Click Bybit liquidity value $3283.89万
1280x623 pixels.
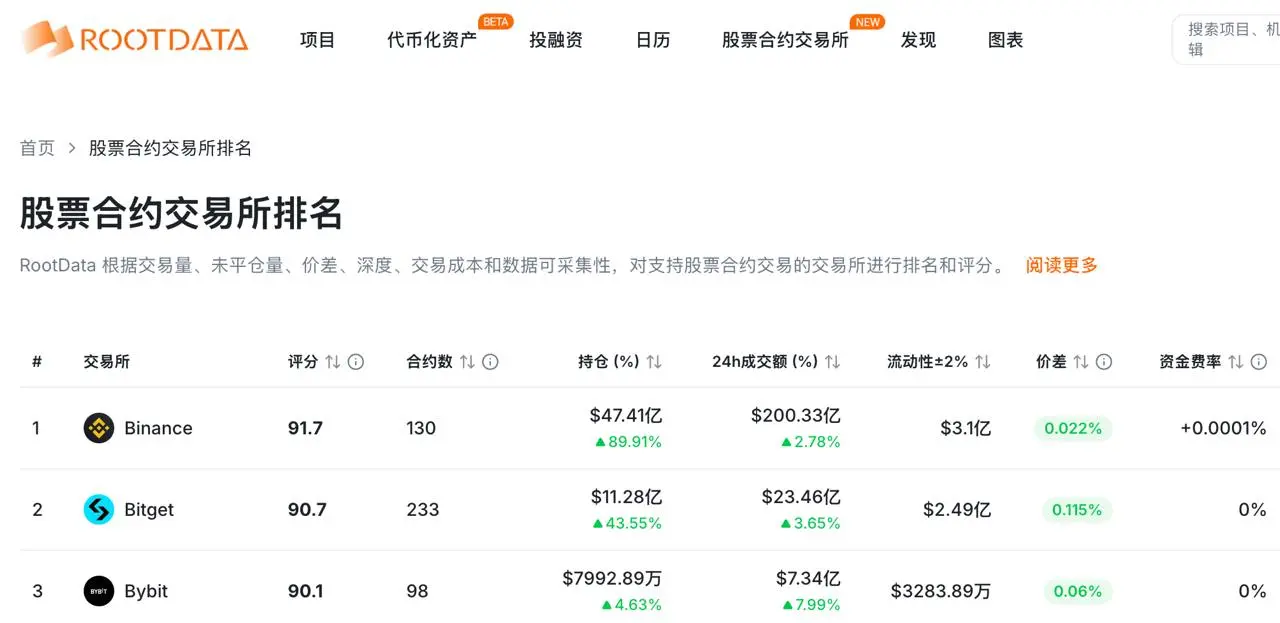click(x=941, y=591)
